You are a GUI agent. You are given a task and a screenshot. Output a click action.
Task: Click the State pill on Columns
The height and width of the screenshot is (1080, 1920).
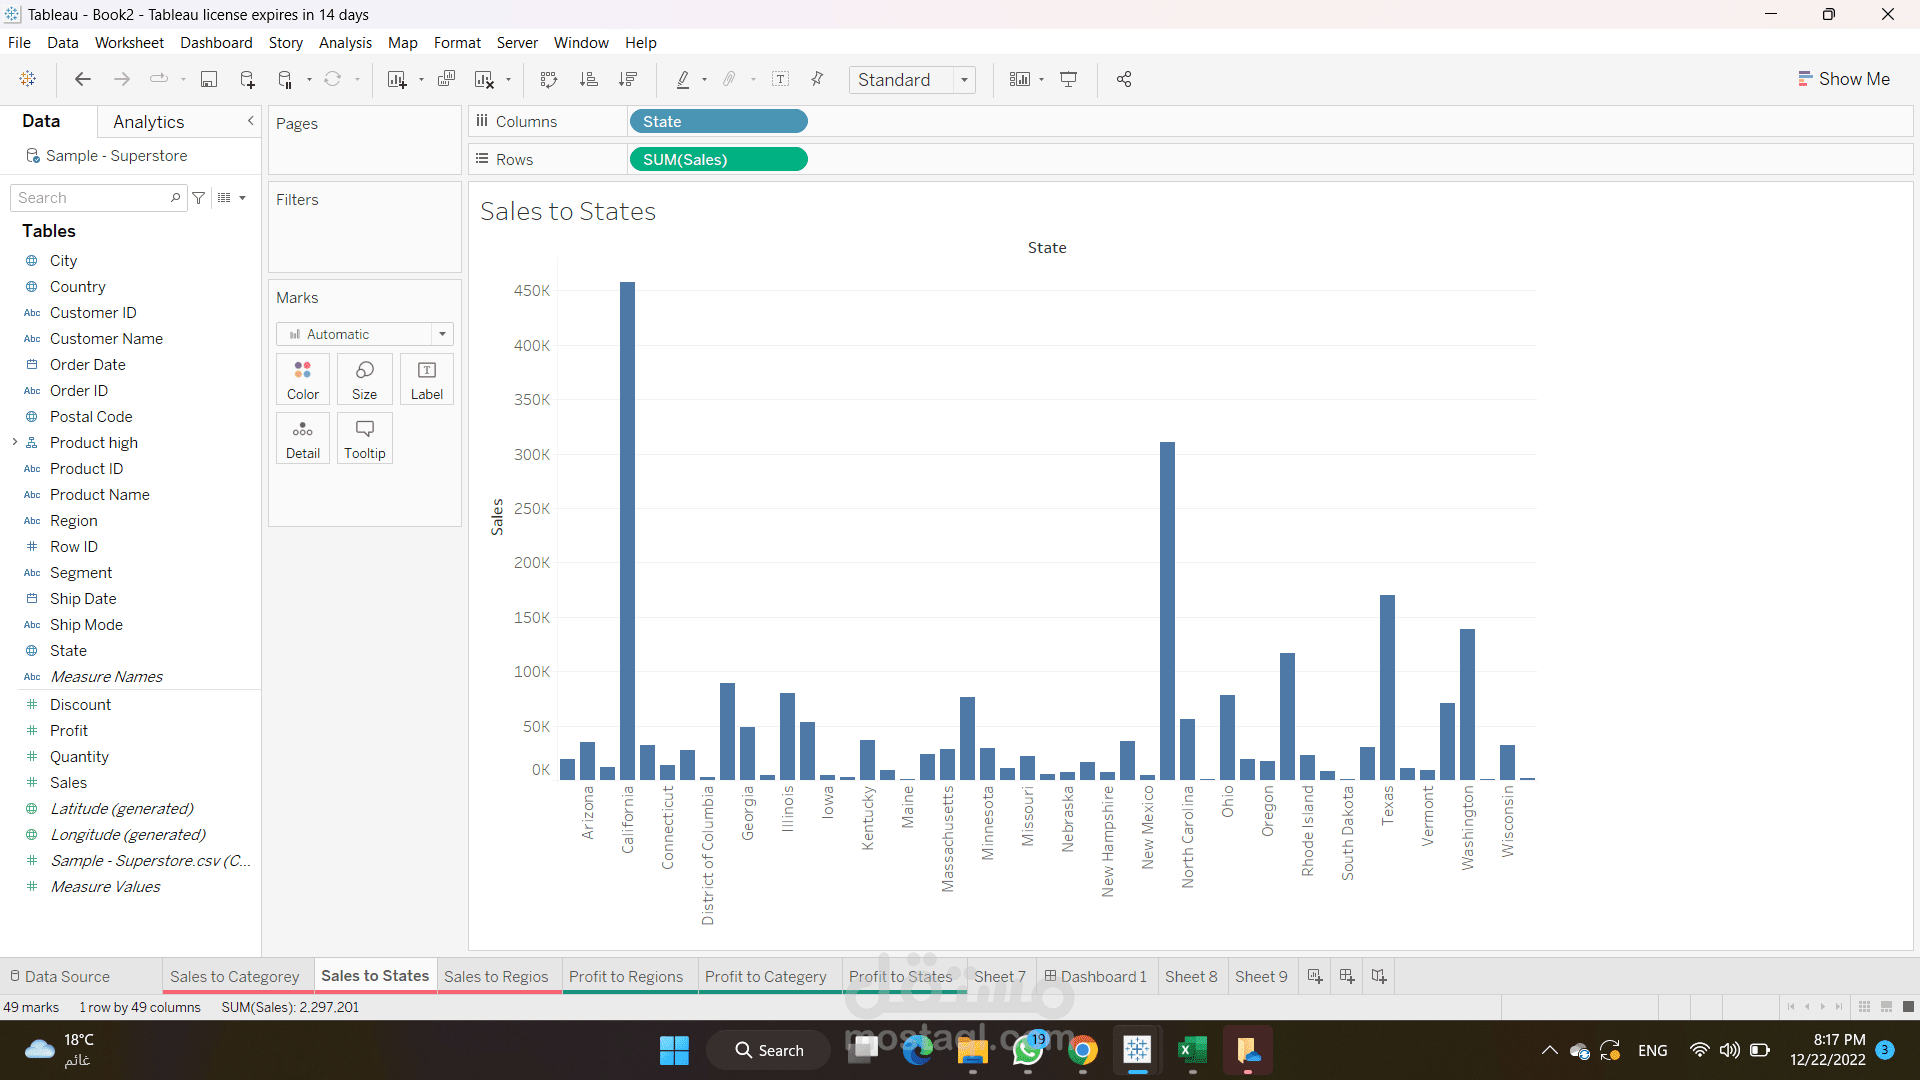tap(718, 121)
